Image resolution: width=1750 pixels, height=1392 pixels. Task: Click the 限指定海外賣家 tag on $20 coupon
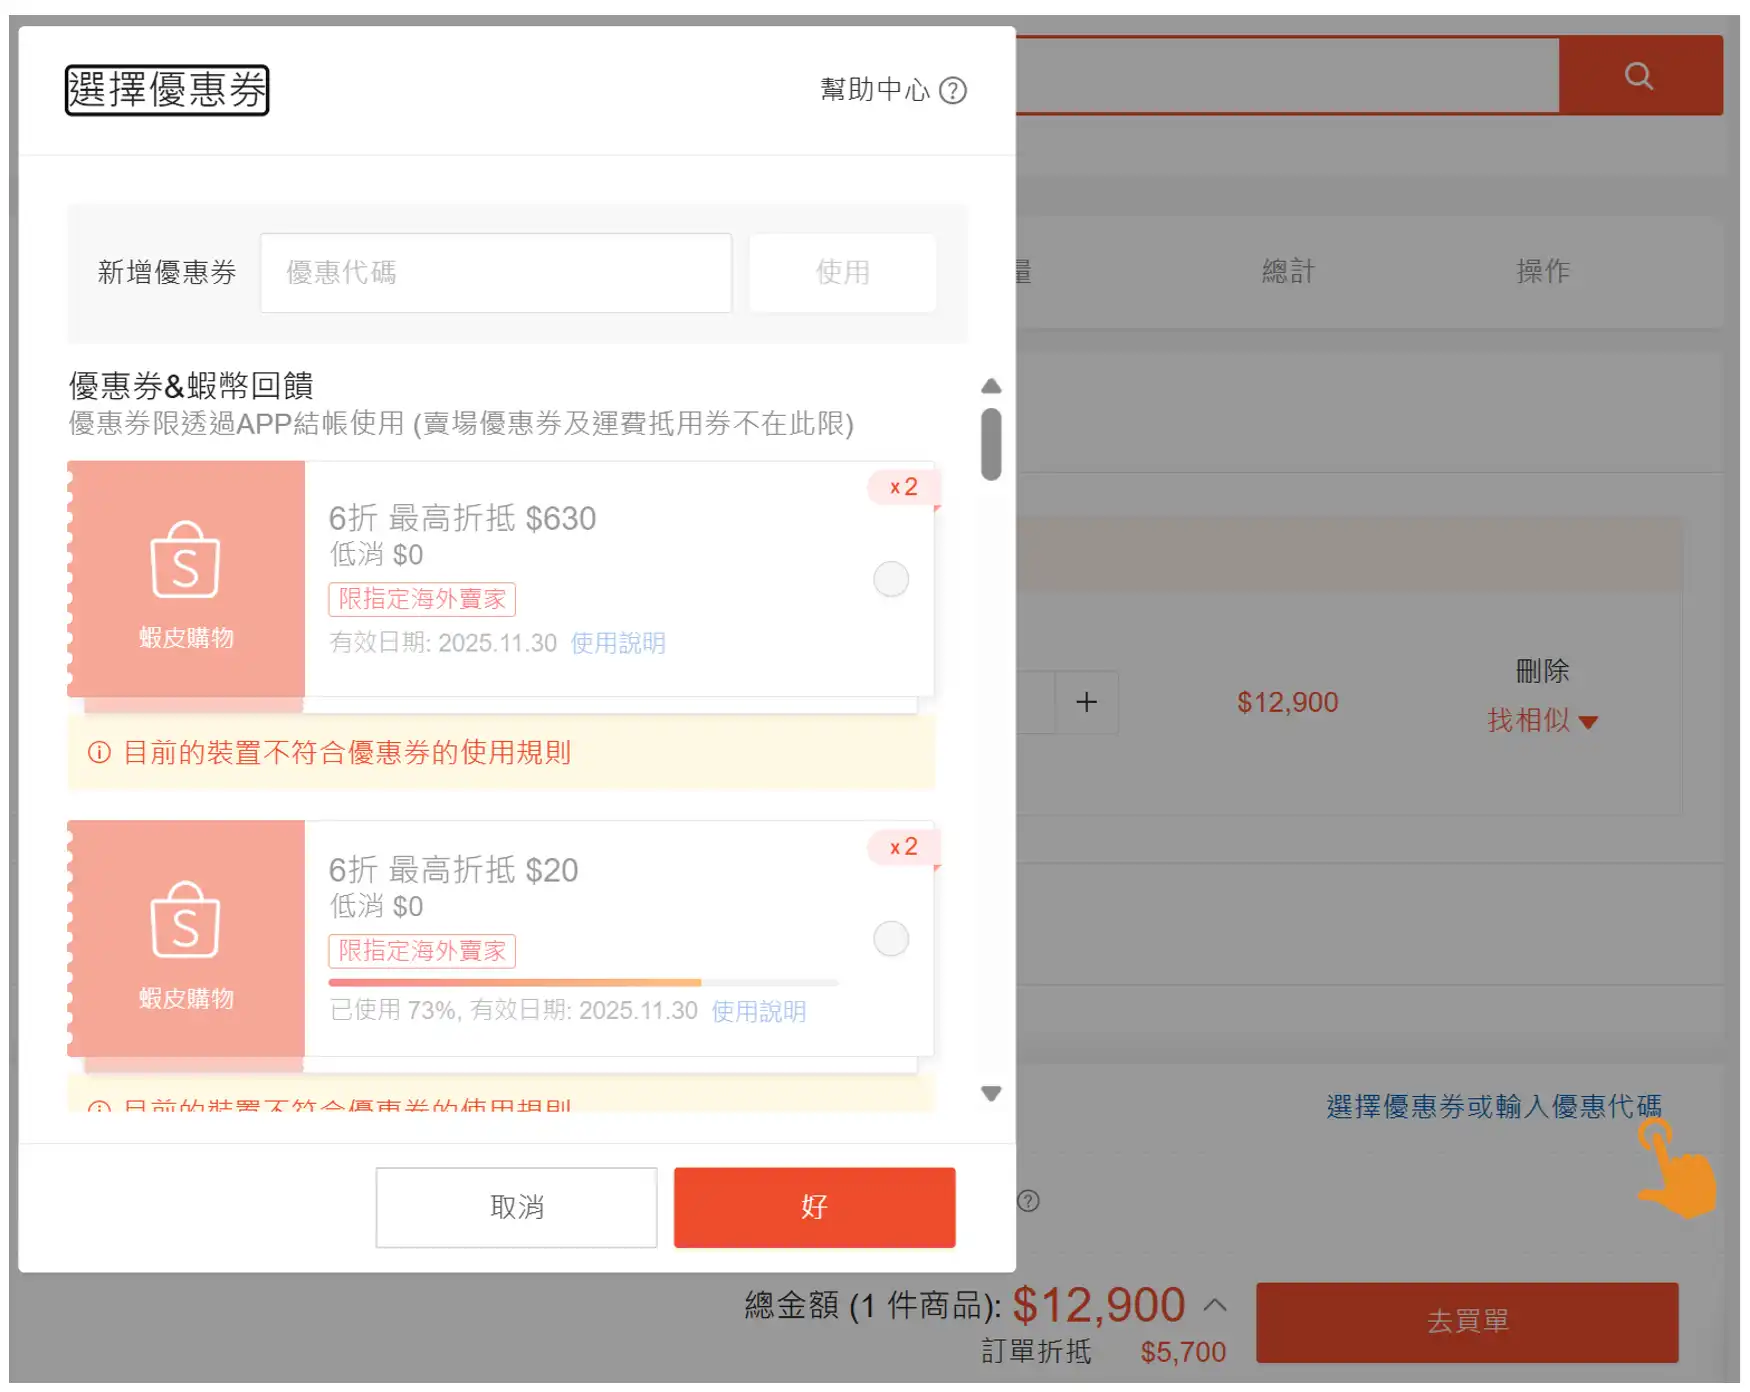[x=422, y=951]
